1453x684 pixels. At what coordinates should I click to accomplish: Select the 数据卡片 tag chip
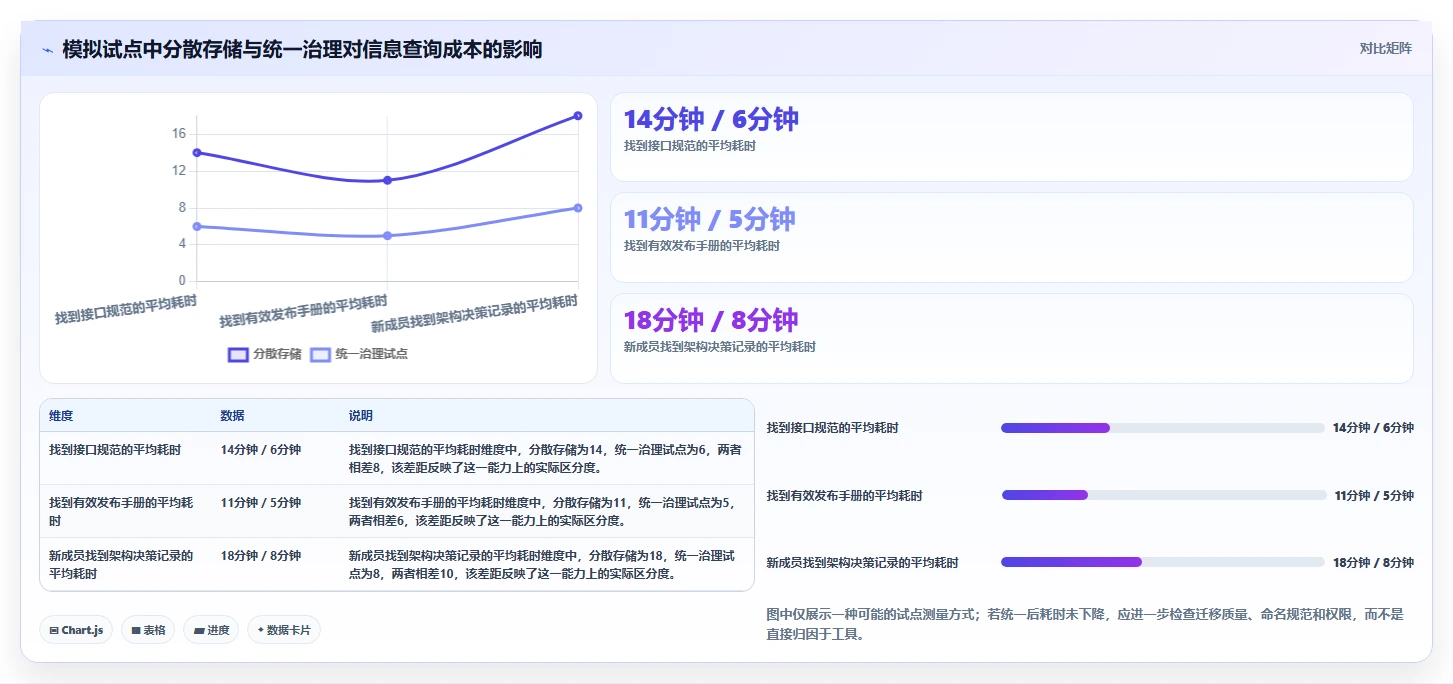click(284, 630)
